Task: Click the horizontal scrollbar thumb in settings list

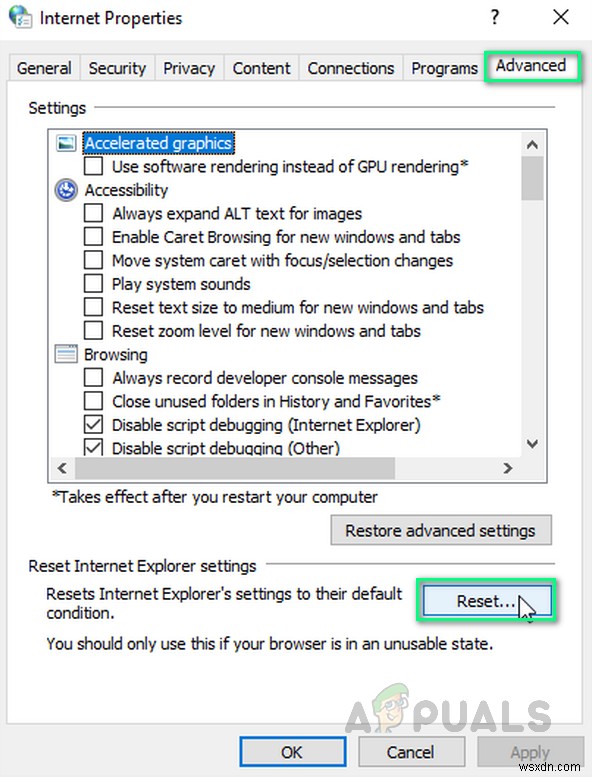Action: pos(235,468)
